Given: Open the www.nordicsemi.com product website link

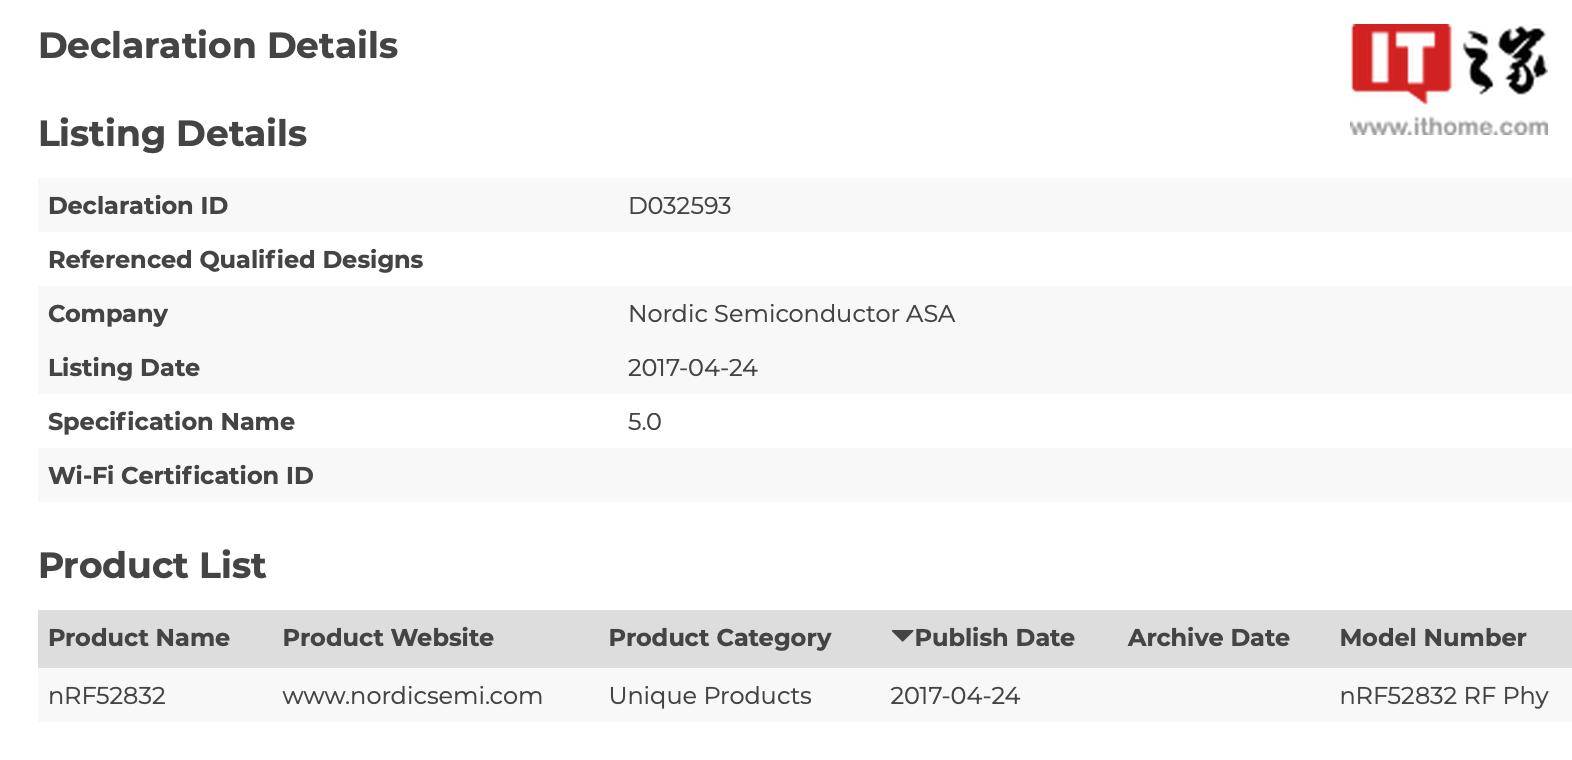Looking at the screenshot, I should [412, 696].
